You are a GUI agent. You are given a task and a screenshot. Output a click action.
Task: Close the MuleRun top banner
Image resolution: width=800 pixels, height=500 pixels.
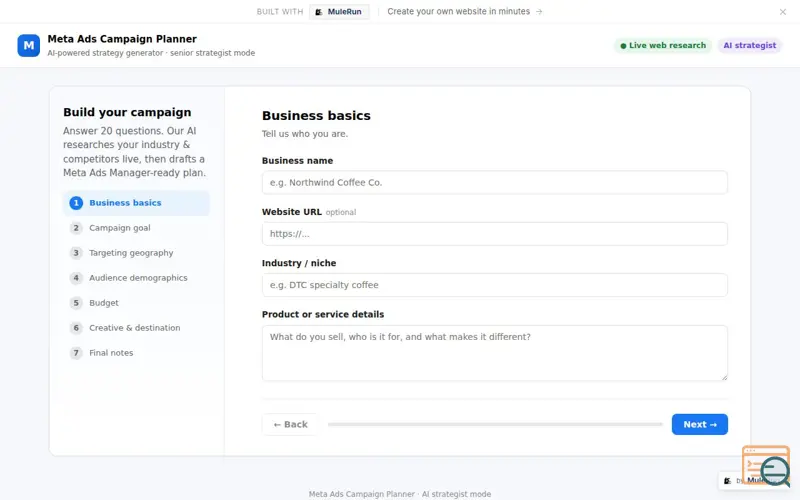pos(782,12)
